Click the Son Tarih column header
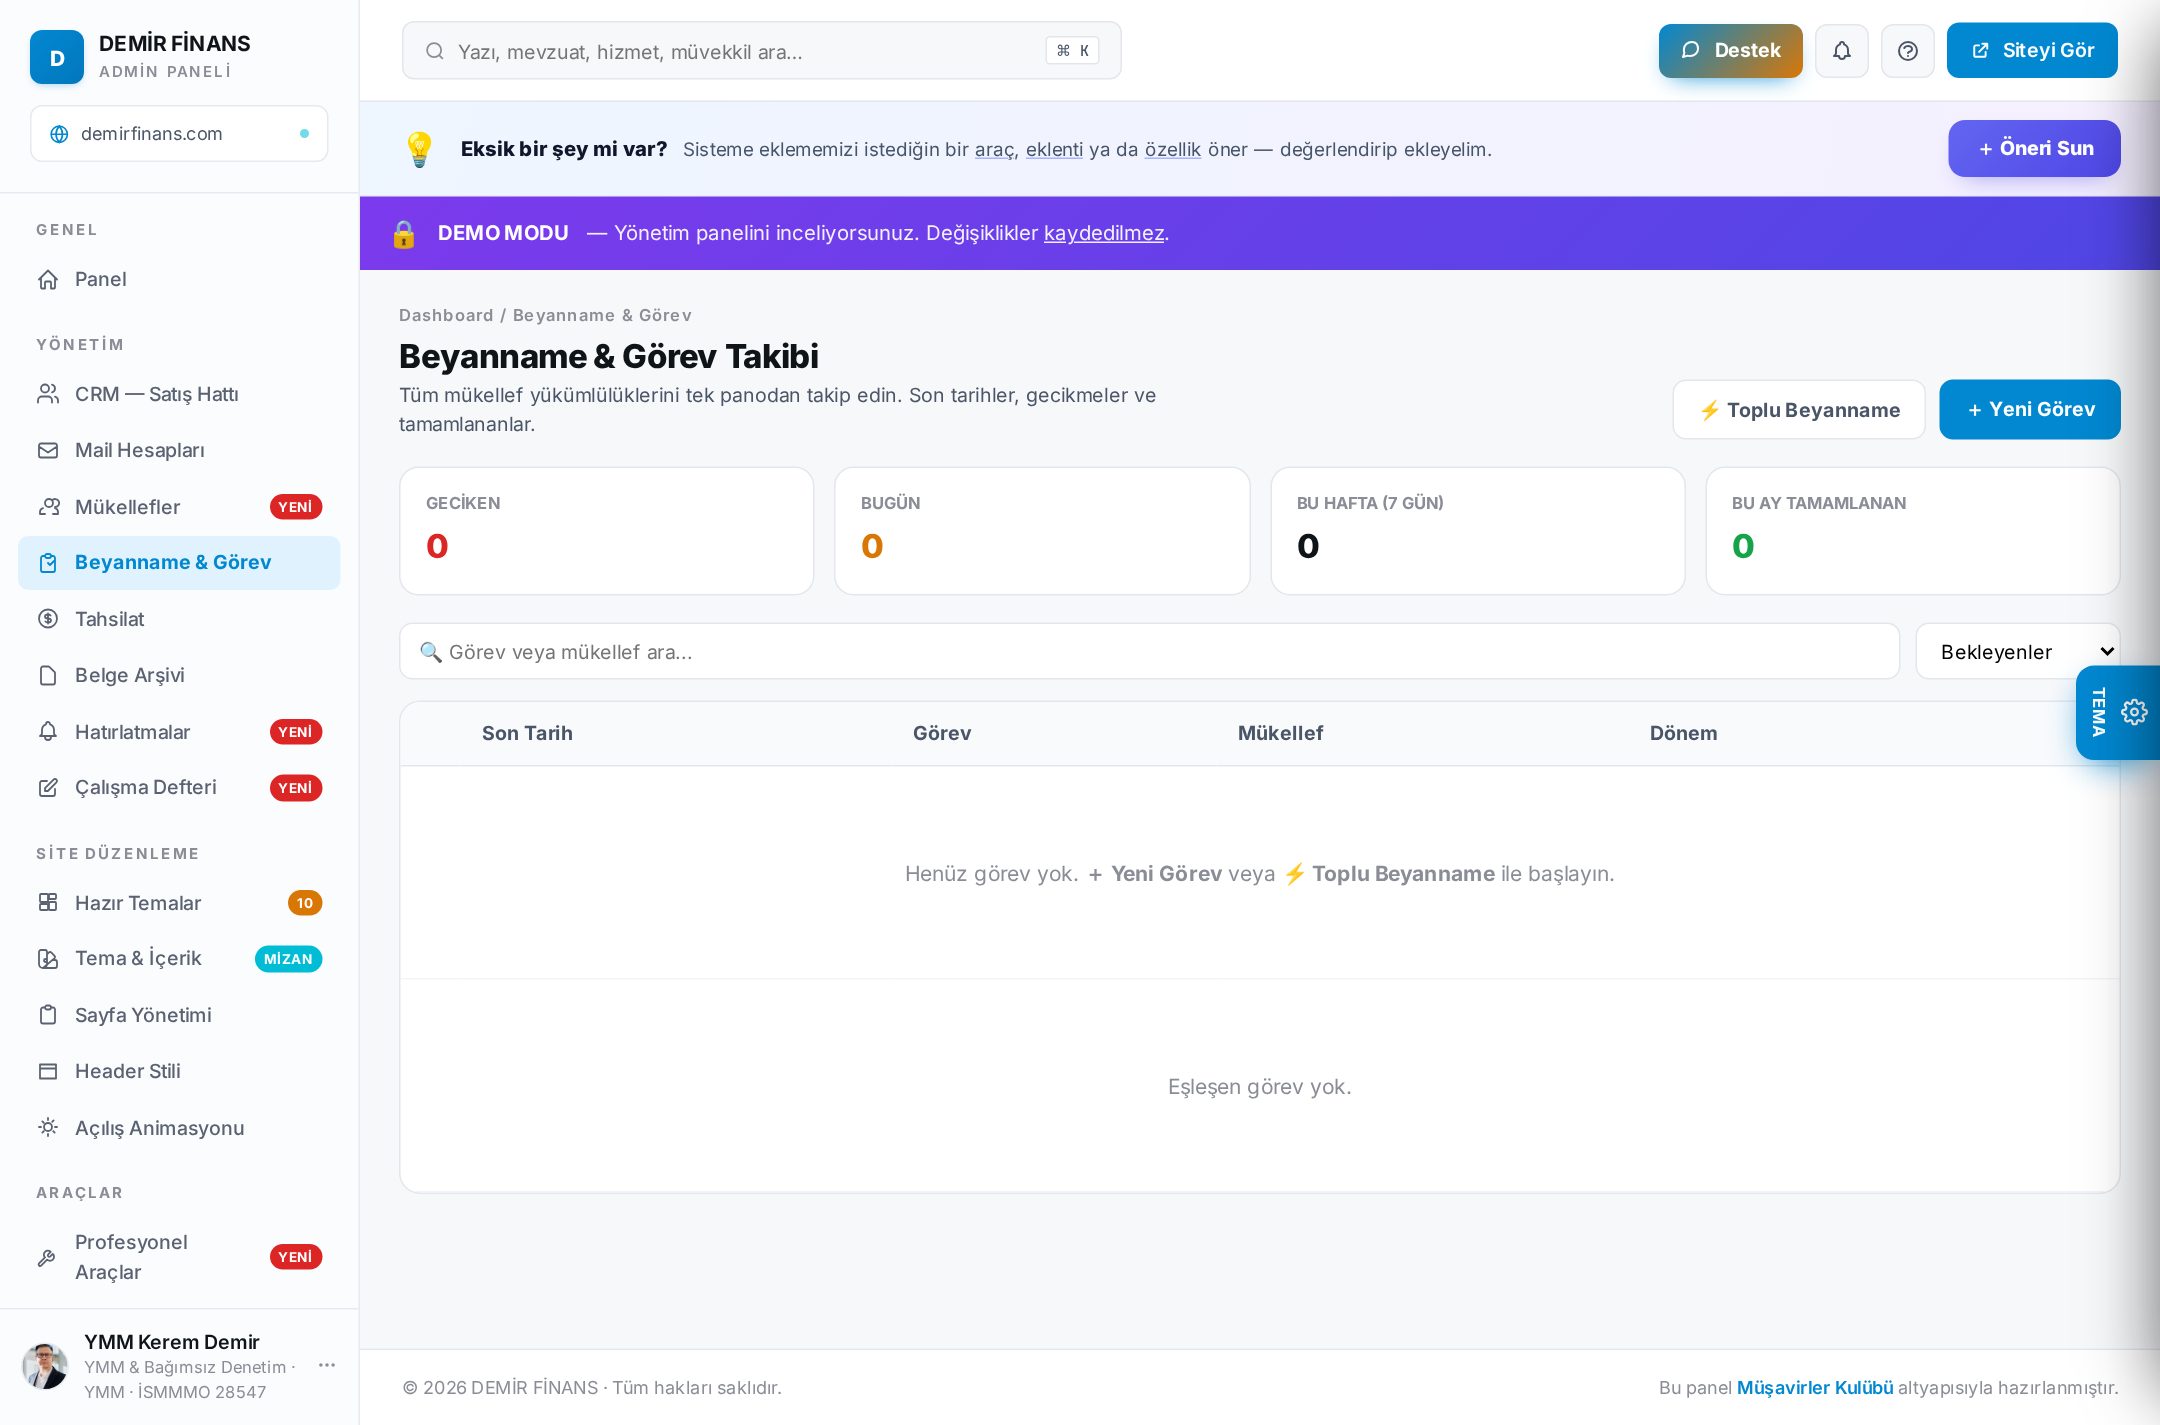The width and height of the screenshot is (2160, 1425). (527, 734)
